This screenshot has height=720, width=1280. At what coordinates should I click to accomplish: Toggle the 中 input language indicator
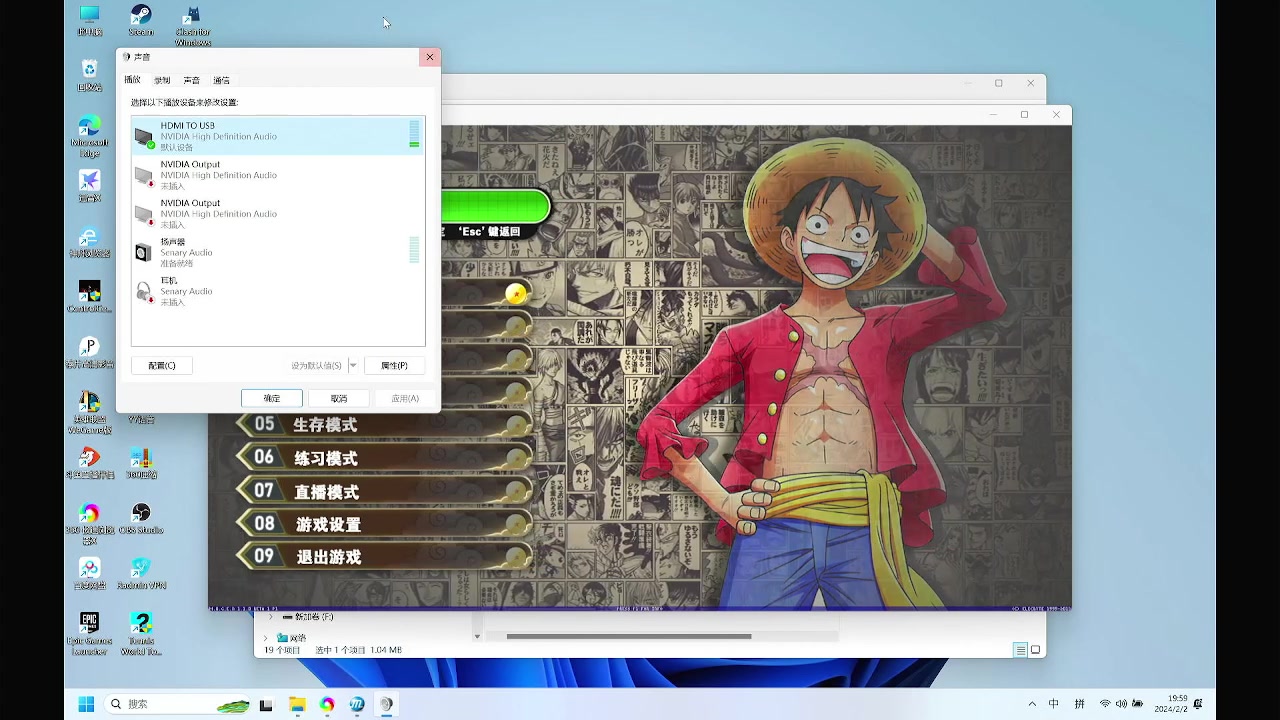[x=1054, y=704]
